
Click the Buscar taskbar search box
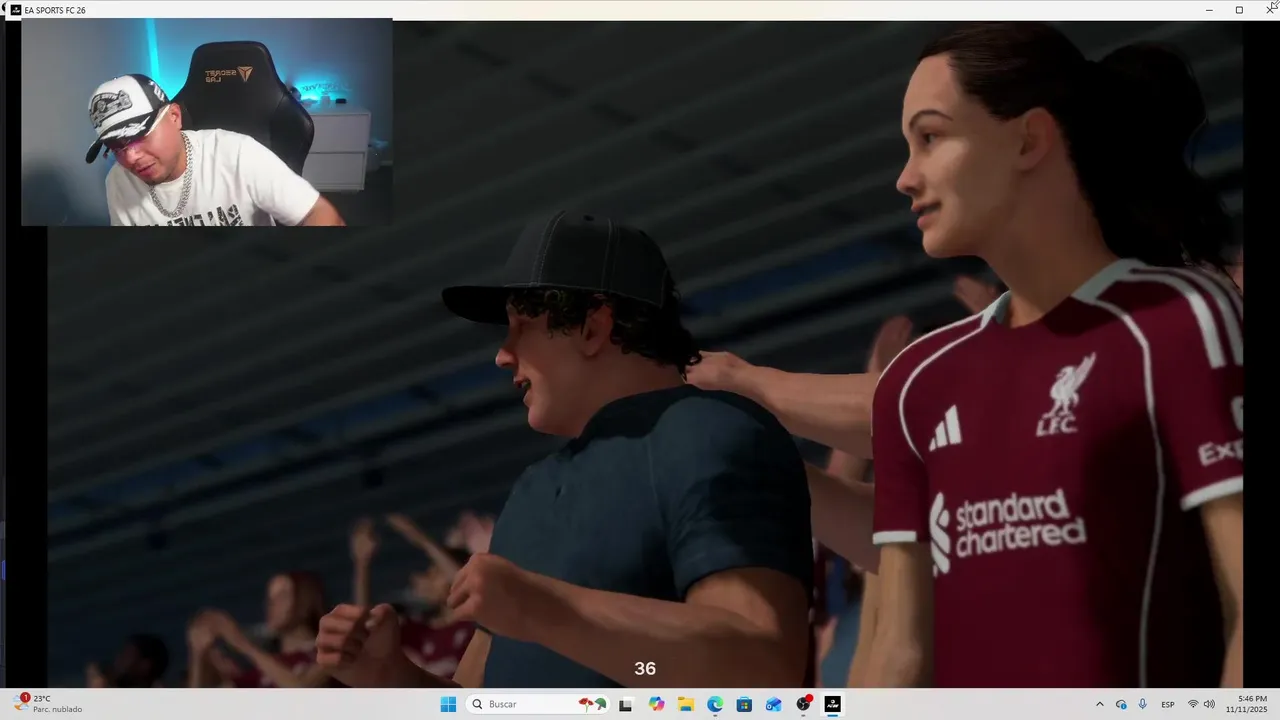coord(540,704)
